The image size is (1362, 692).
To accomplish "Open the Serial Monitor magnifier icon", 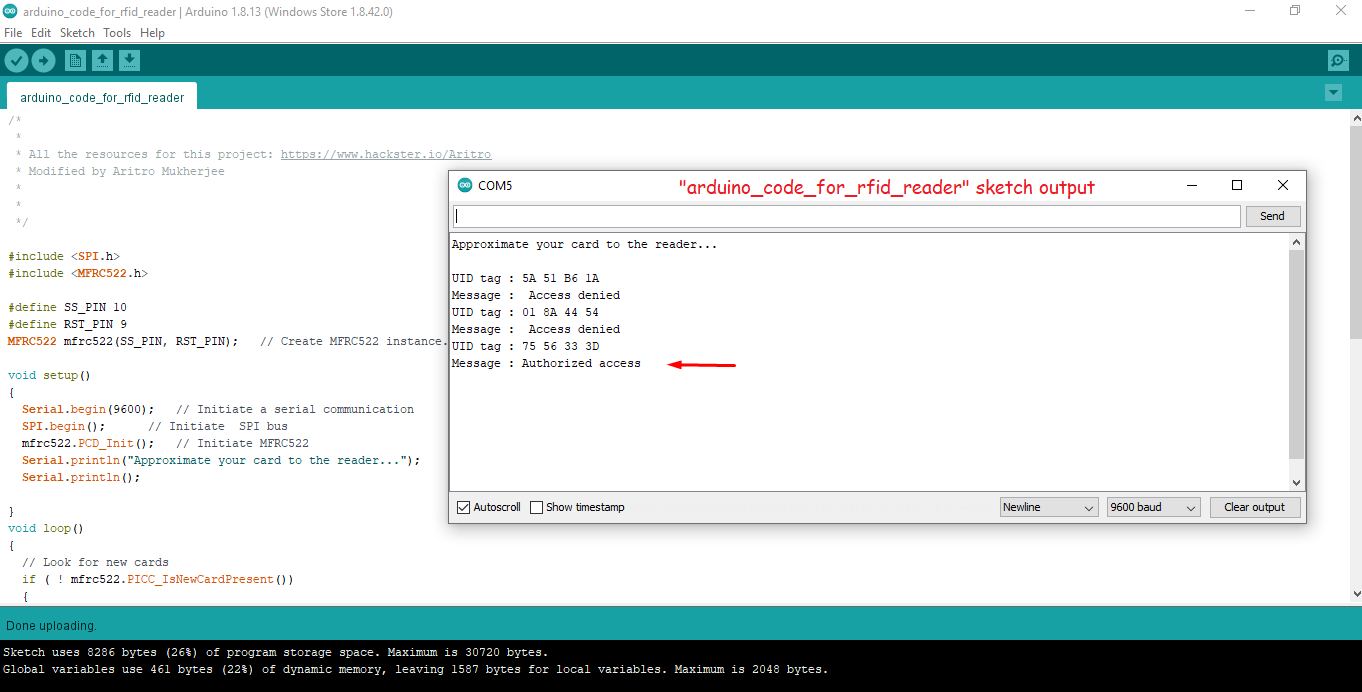I will (x=1338, y=61).
